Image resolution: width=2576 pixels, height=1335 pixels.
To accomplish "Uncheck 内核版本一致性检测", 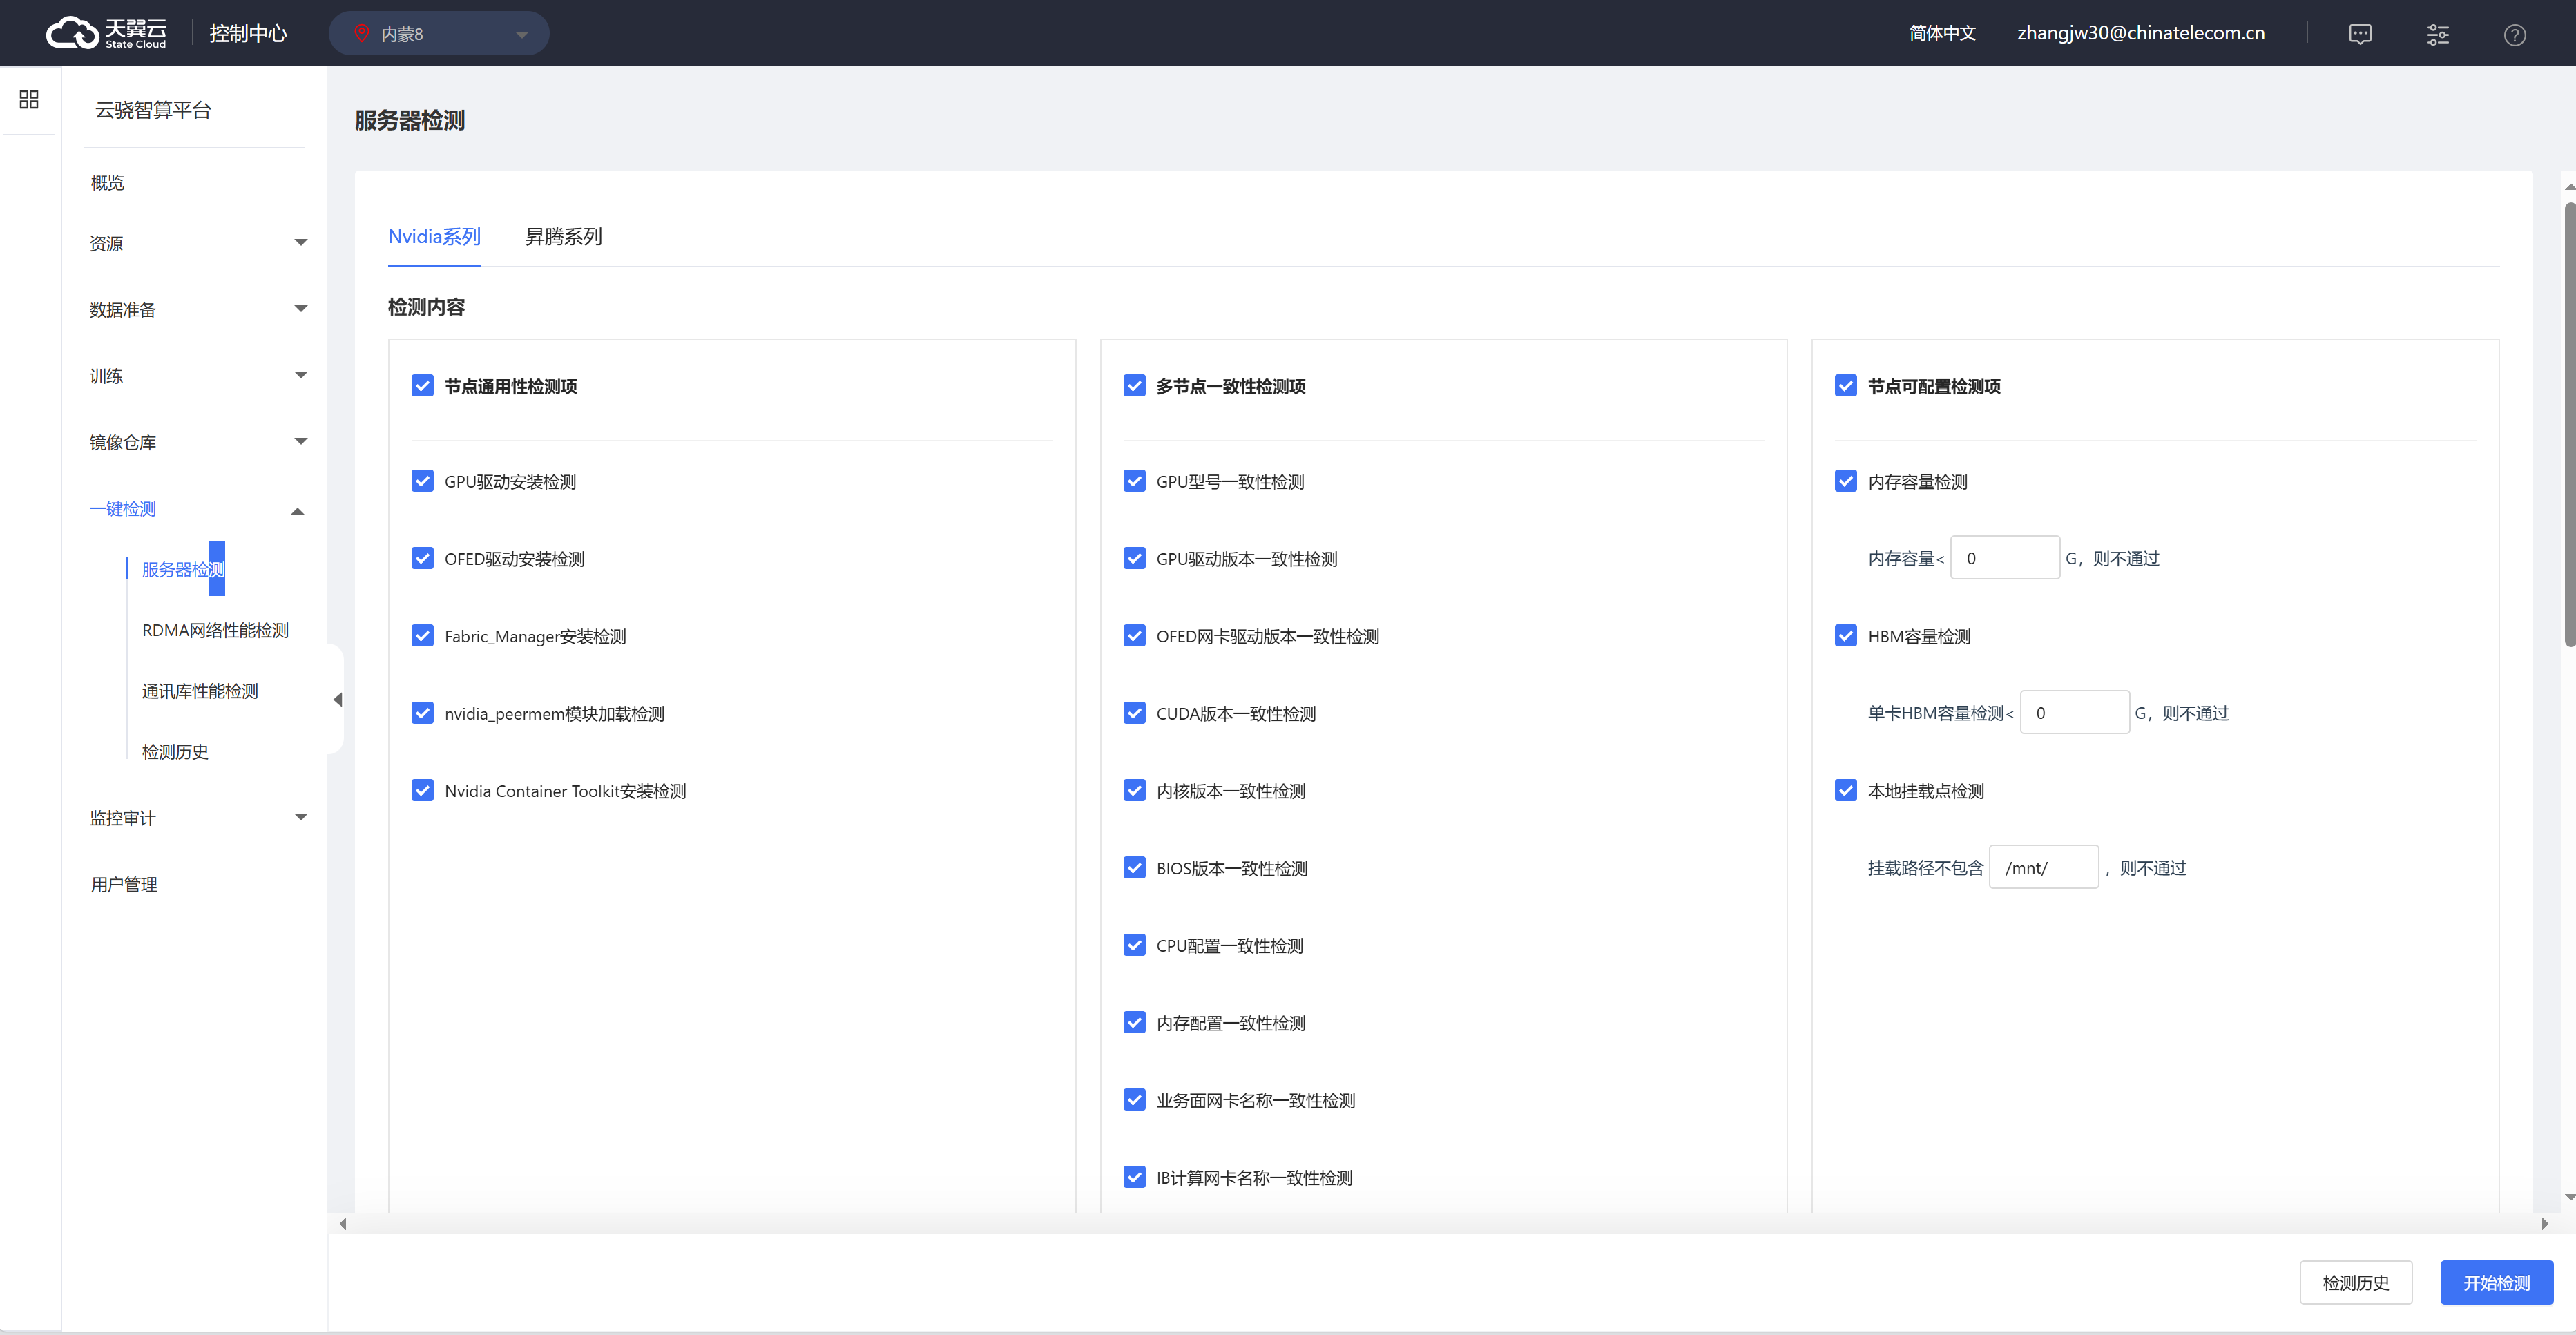I will click(x=1134, y=790).
